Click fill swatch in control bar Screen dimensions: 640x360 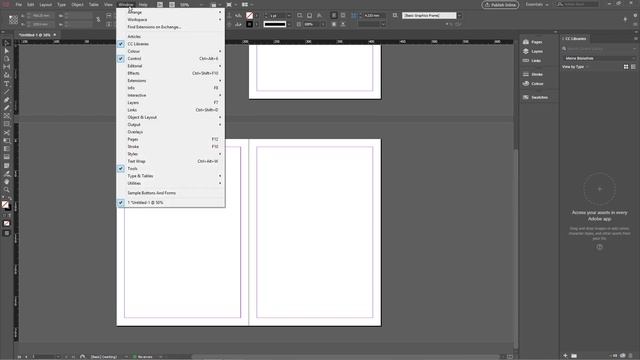coord(249,16)
